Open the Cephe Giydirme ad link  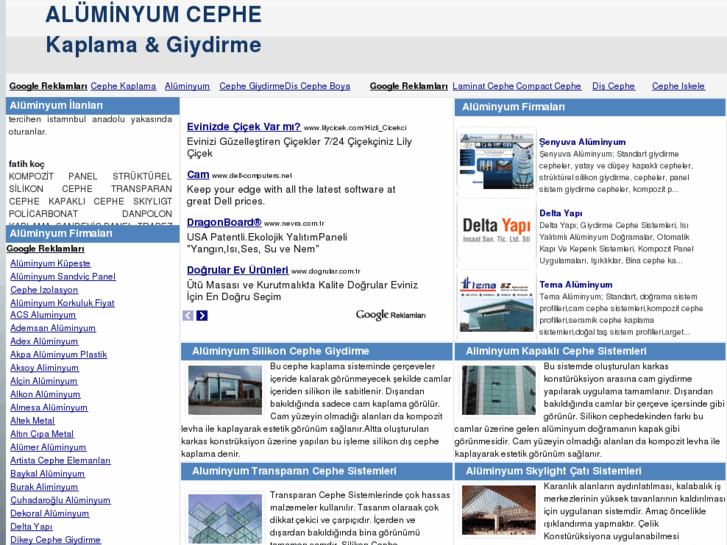252,86
